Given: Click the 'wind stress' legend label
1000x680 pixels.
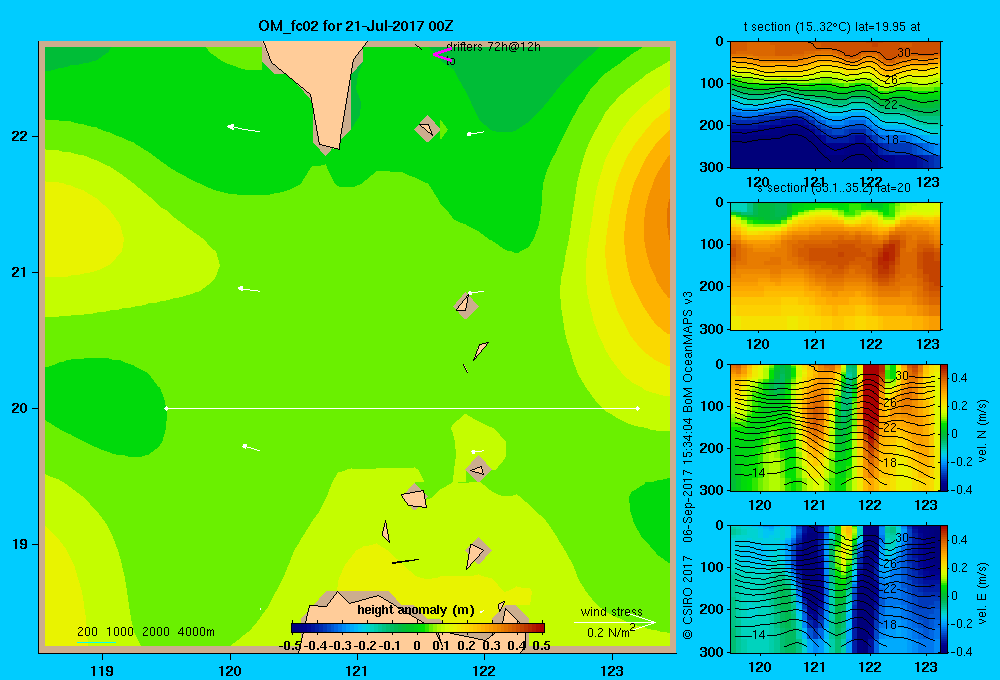Looking at the screenshot, I should pos(611,611).
